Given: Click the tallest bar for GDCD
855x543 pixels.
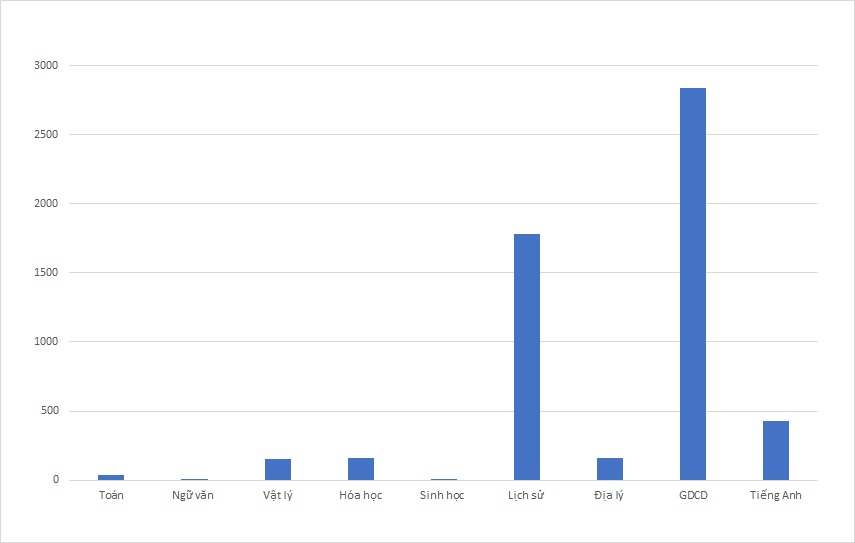Looking at the screenshot, I should (x=692, y=284).
